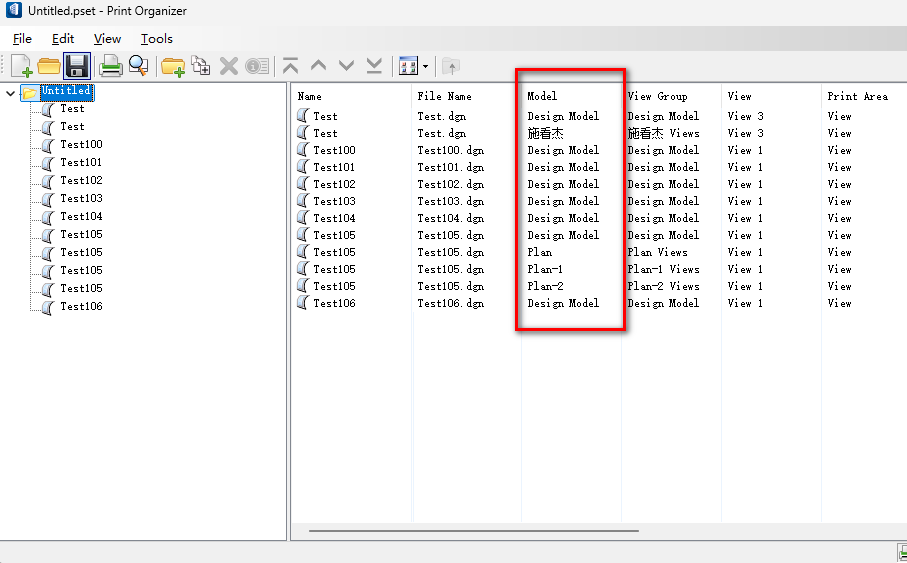This screenshot has width=907, height=563.
Task: Create a new print set with New icon
Action: (x=21, y=66)
